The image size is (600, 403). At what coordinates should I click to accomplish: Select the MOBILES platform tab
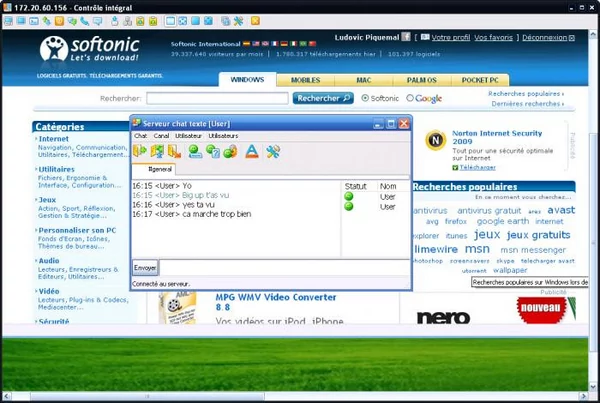click(305, 80)
